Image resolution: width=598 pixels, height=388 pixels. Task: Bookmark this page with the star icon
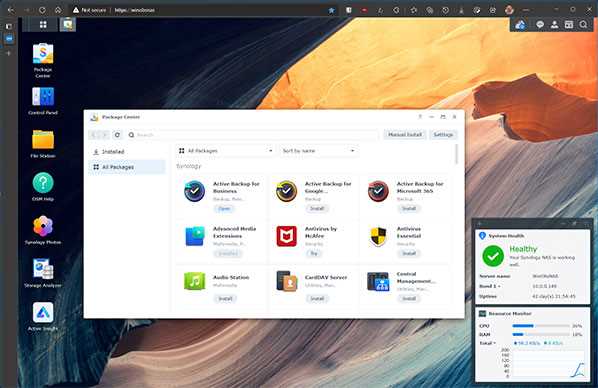pos(331,10)
